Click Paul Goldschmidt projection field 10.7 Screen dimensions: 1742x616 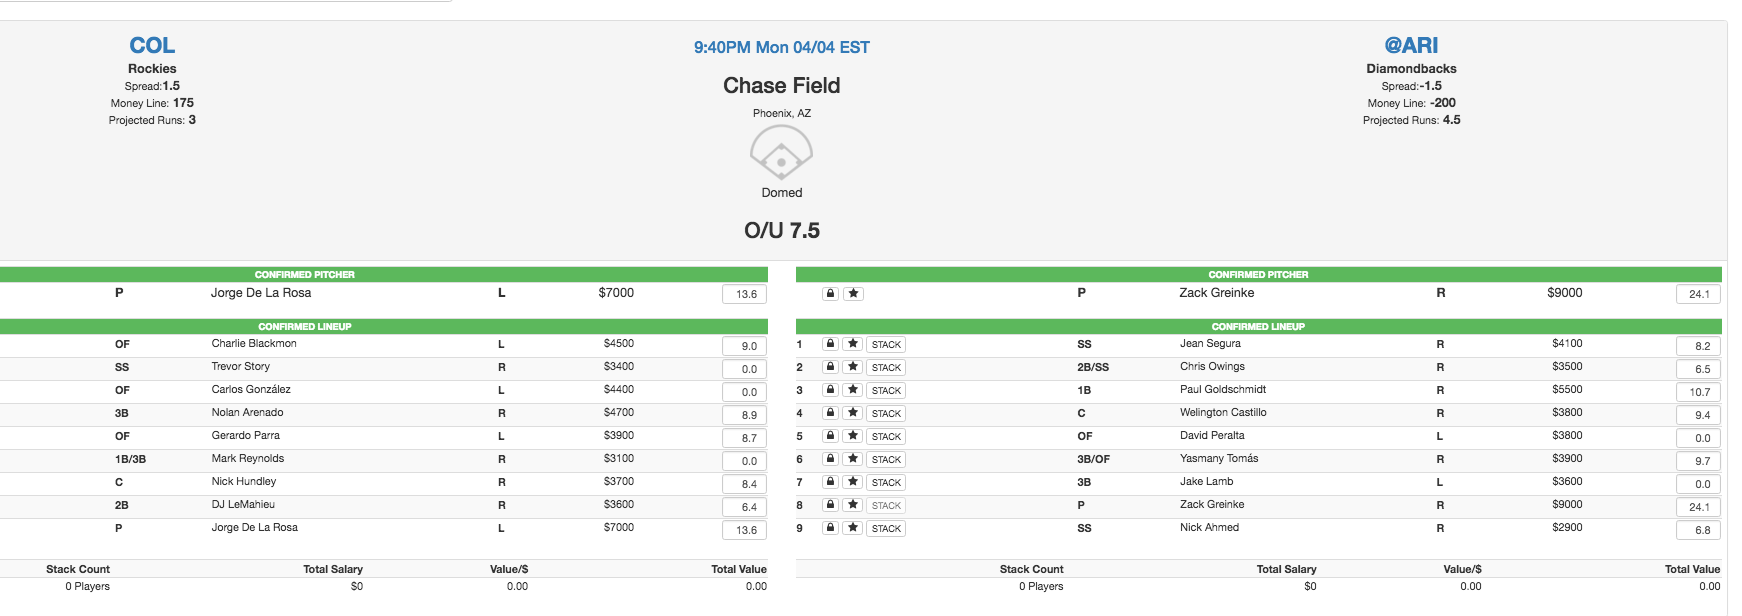(1698, 392)
